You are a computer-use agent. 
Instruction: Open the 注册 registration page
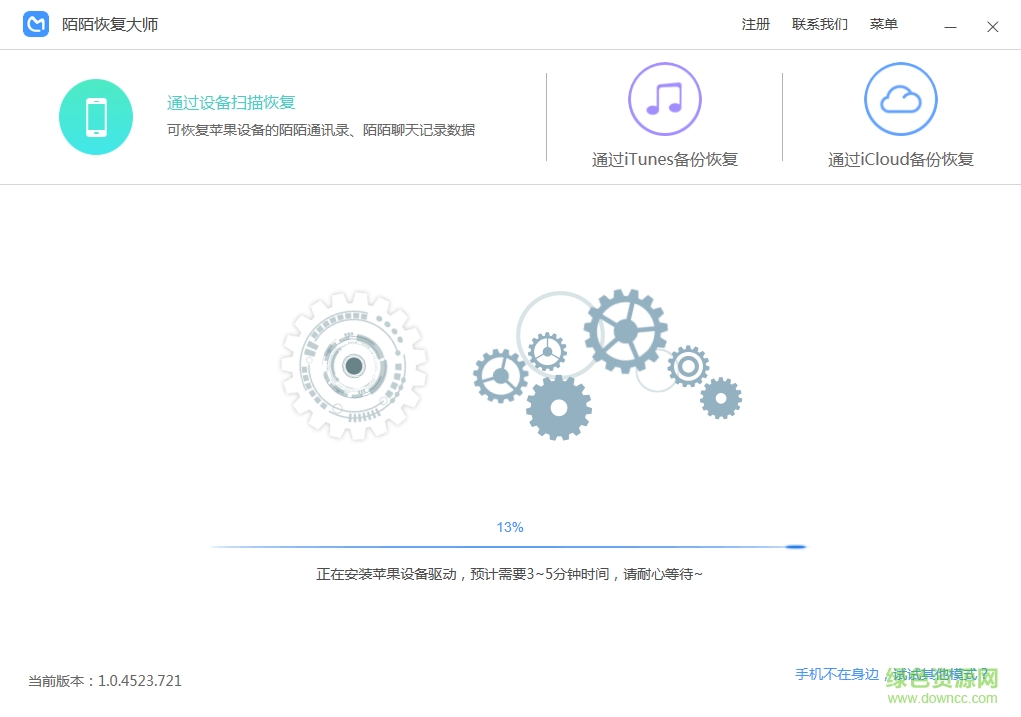[756, 24]
